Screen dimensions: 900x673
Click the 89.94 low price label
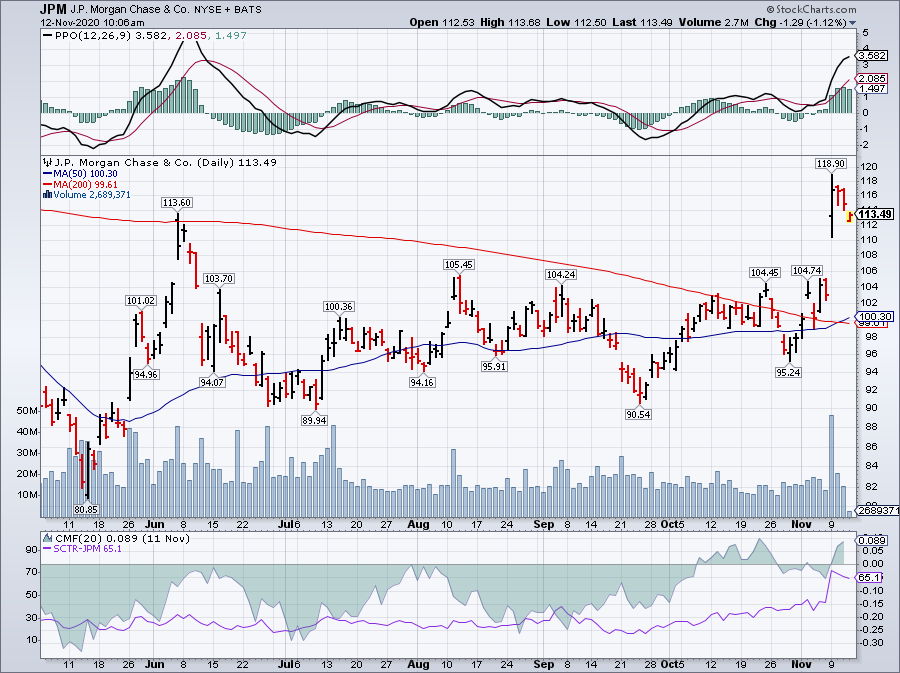(x=314, y=420)
